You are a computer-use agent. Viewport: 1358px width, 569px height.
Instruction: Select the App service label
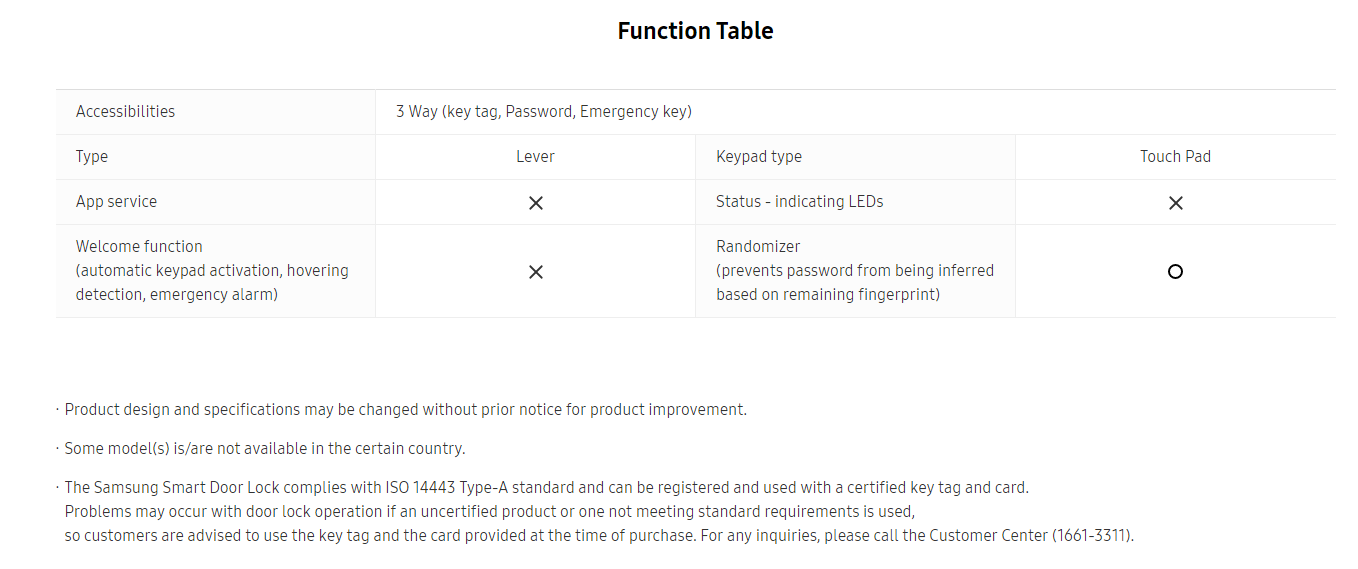116,202
